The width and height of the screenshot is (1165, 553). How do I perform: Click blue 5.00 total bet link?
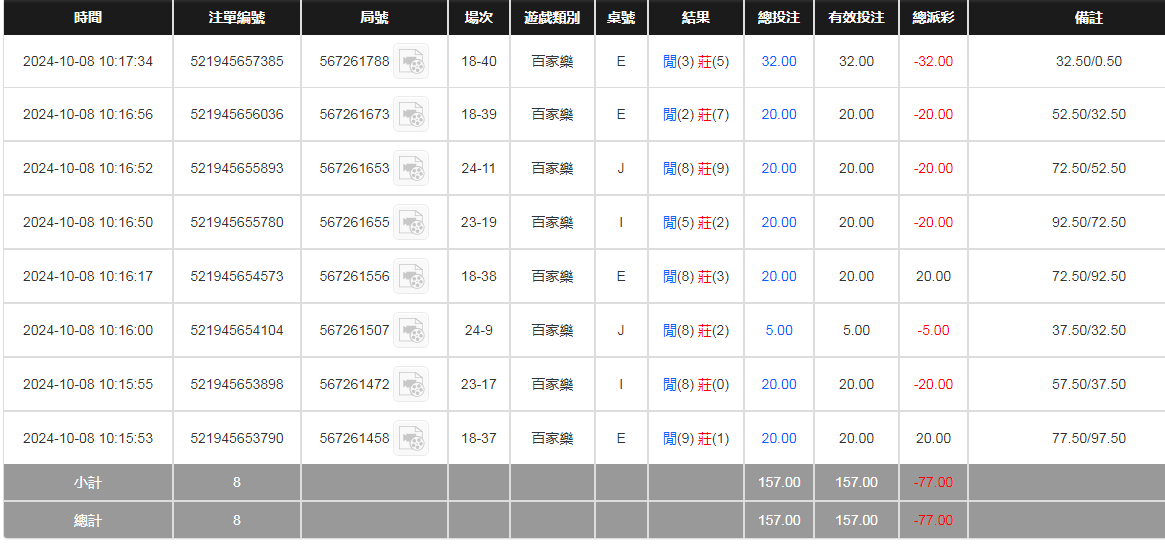(x=779, y=331)
